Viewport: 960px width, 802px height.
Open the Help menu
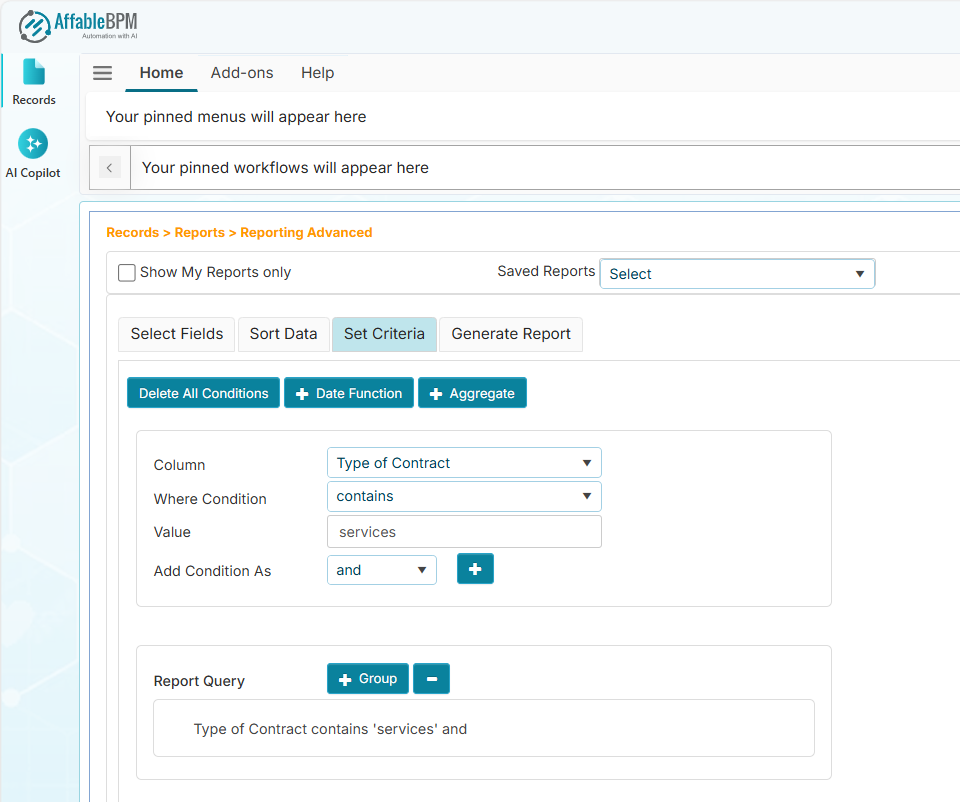coord(317,72)
